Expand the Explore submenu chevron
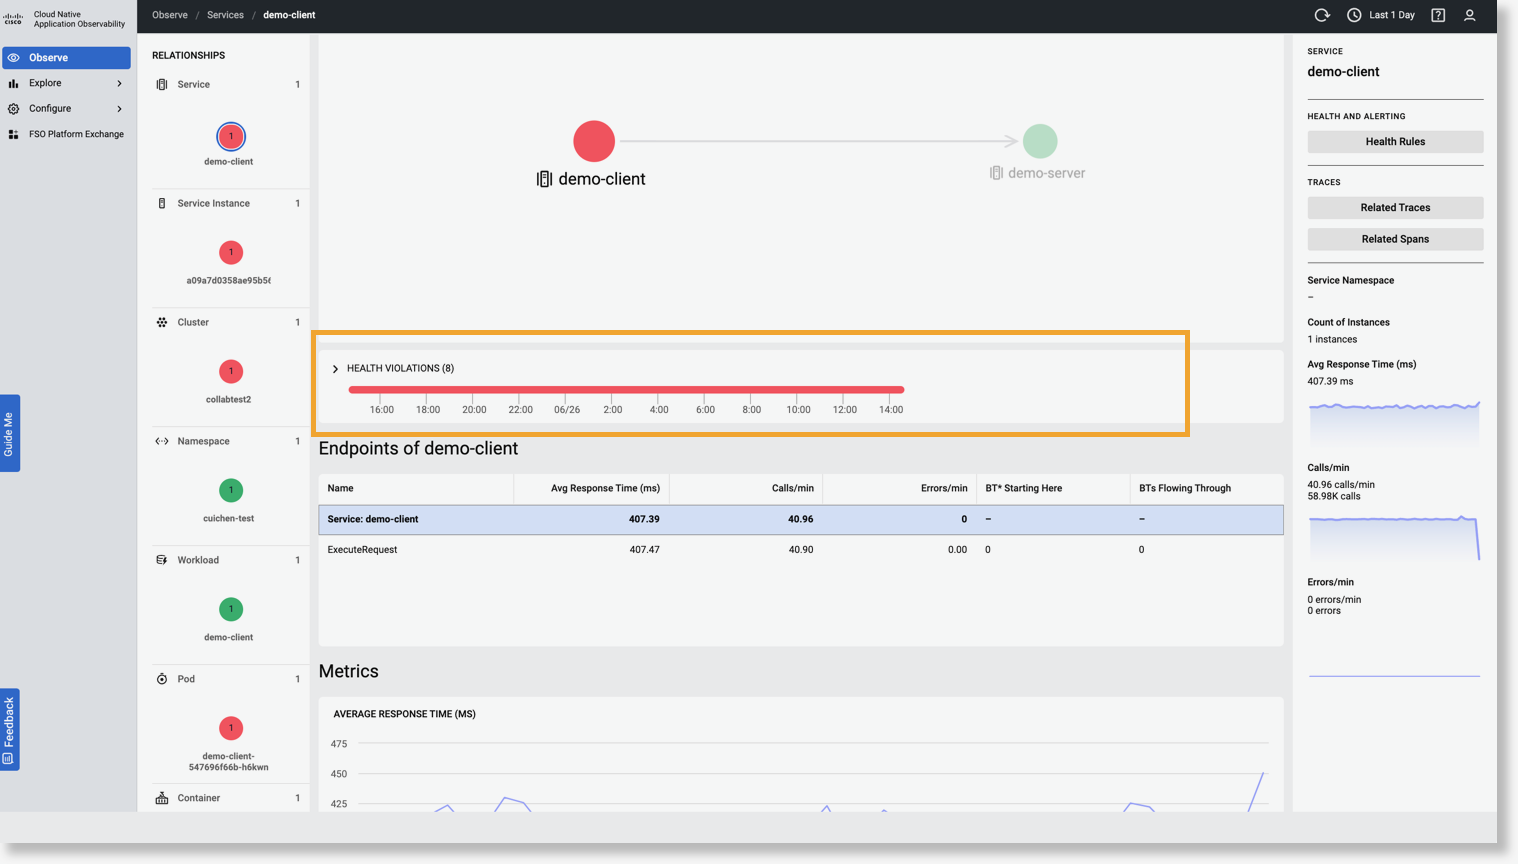The height and width of the screenshot is (864, 1518). coord(119,84)
